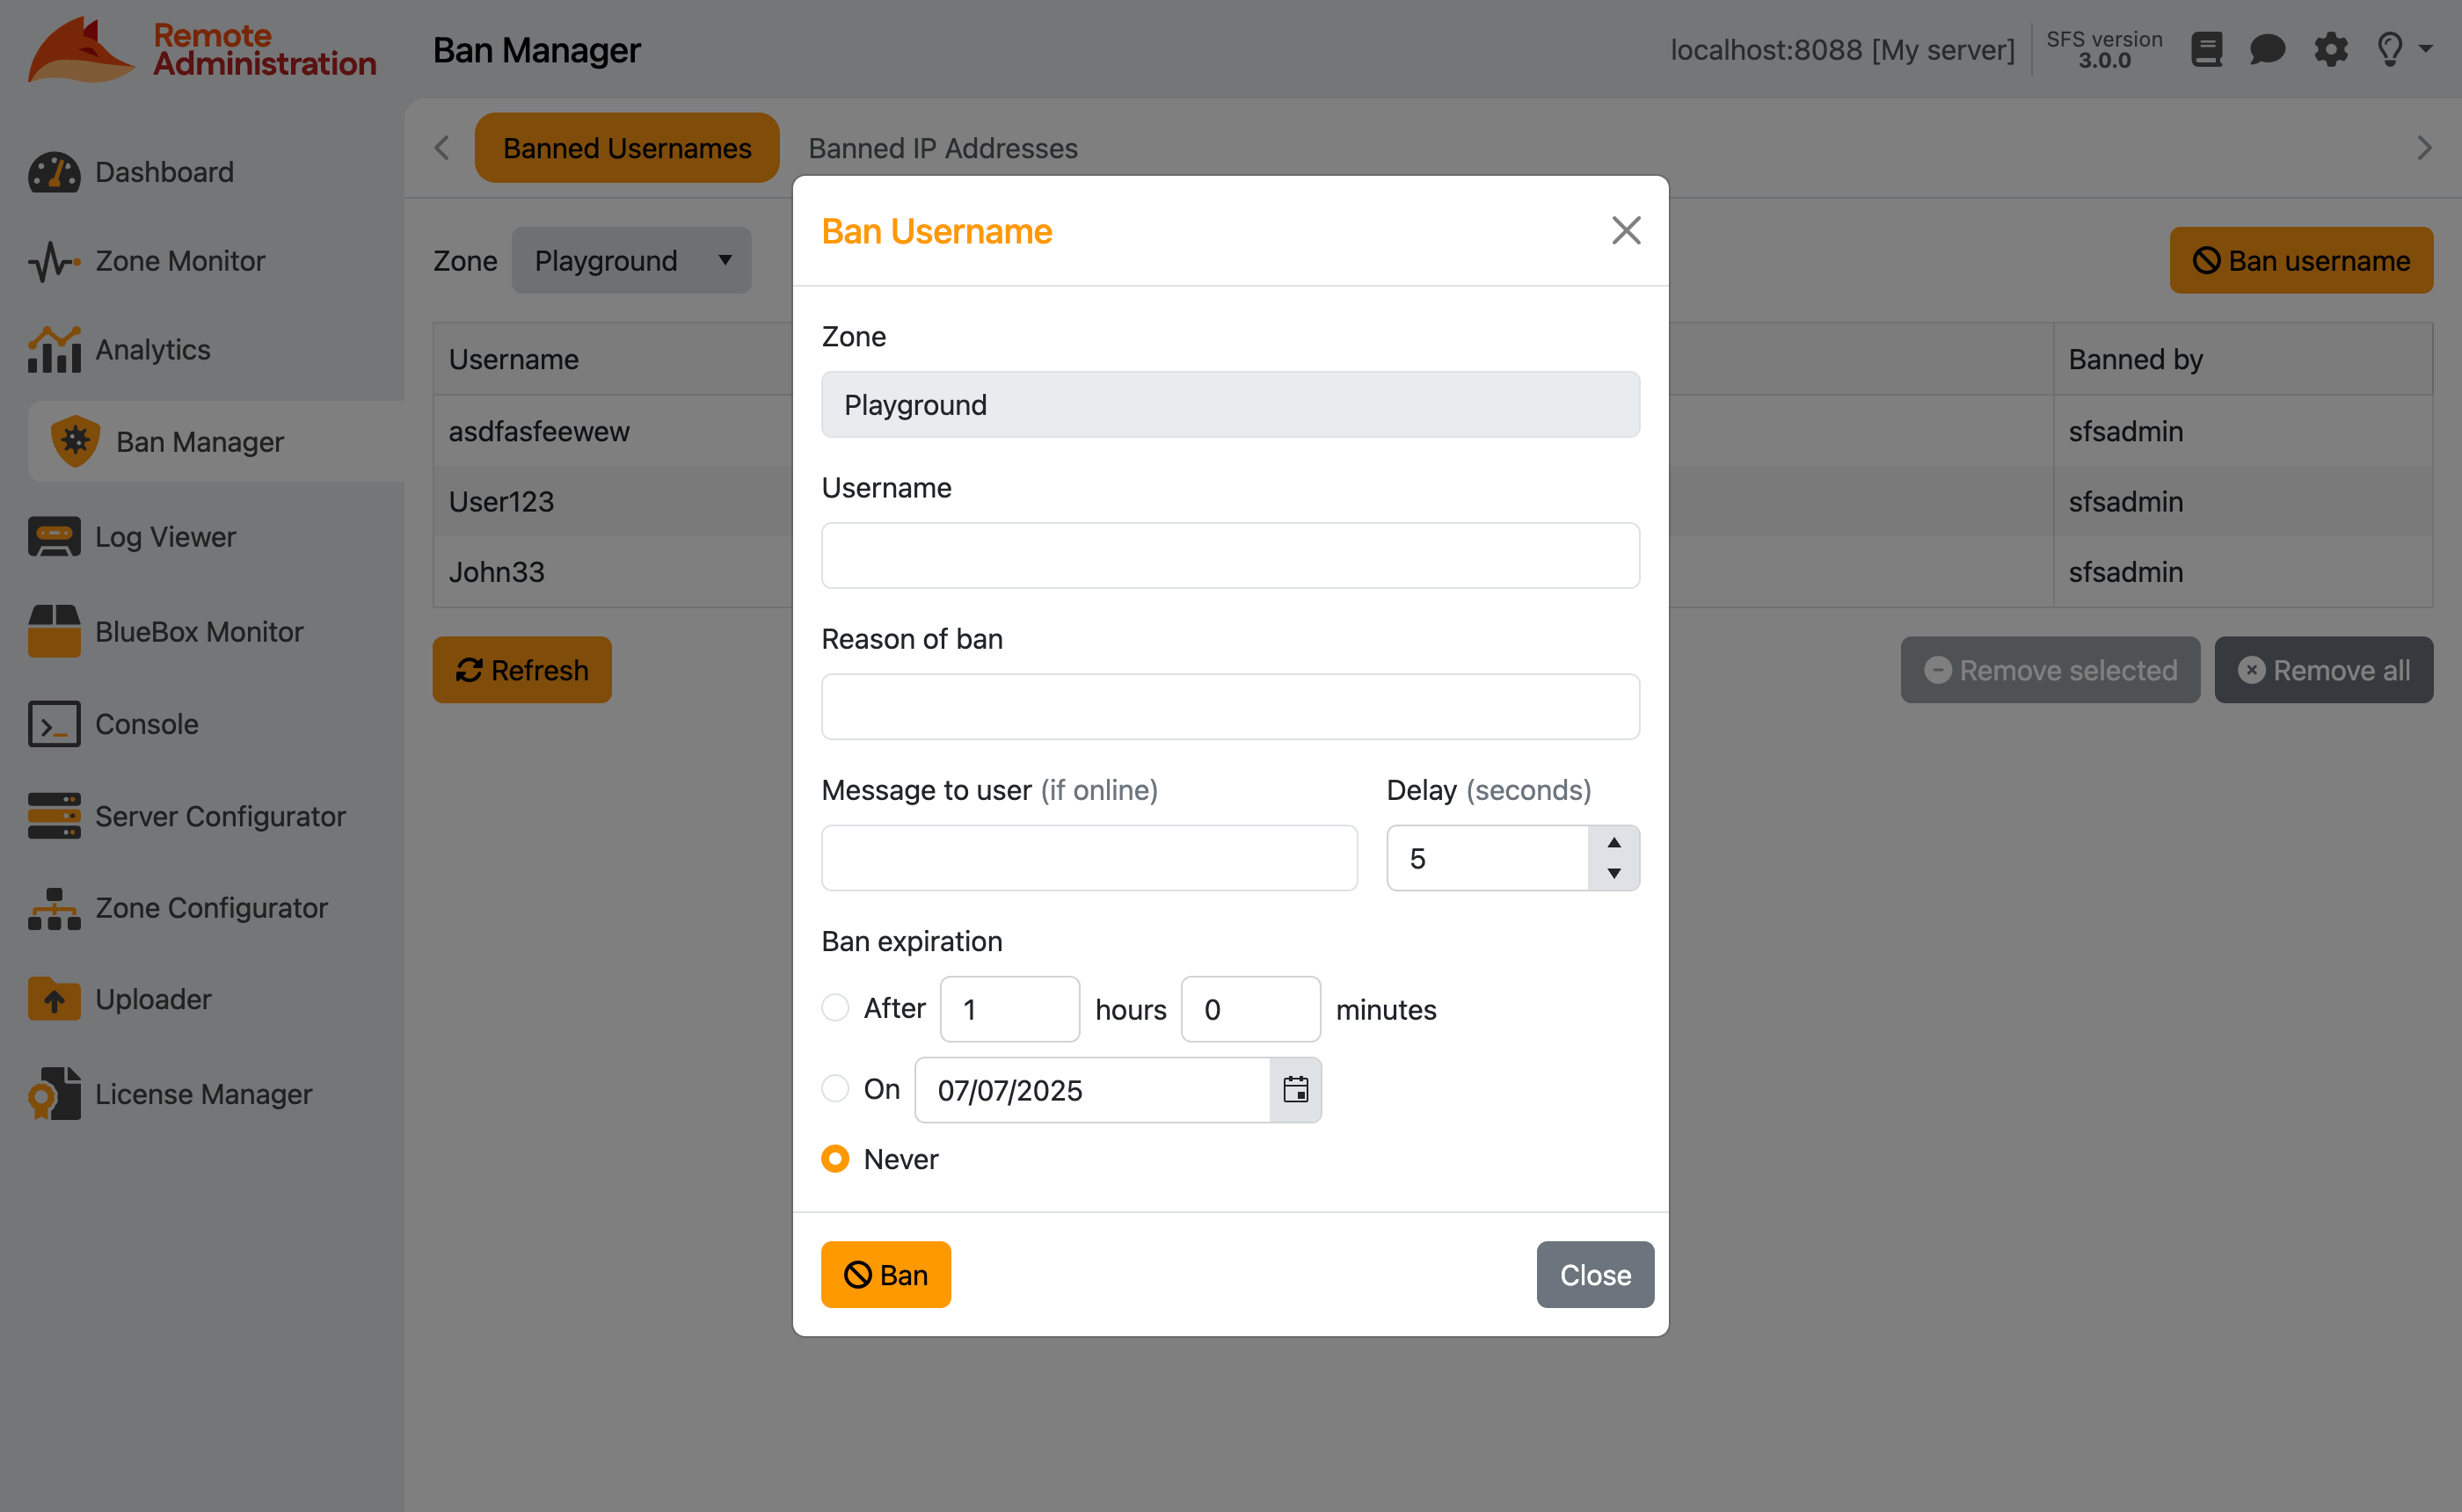
Task: Increase Delay seconds with up arrow
Action: point(1613,842)
